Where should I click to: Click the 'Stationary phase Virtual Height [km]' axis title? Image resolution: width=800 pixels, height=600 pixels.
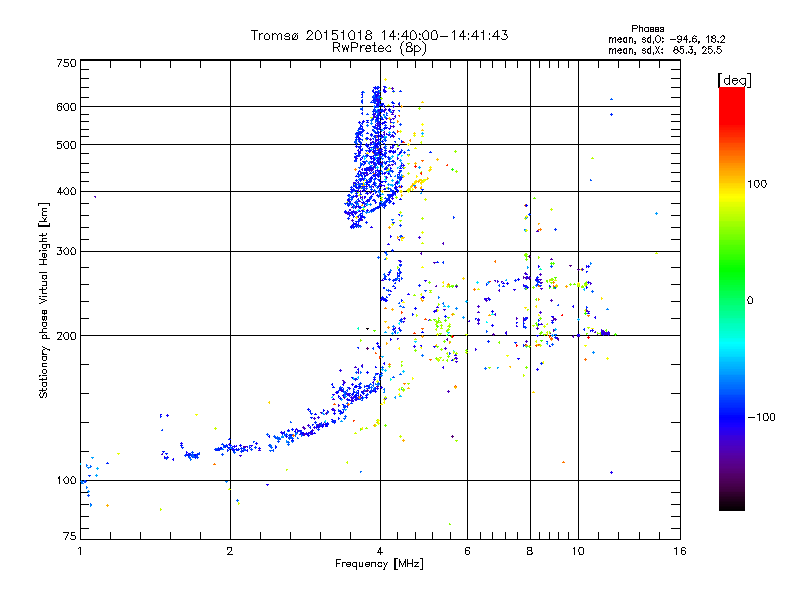[44, 301]
